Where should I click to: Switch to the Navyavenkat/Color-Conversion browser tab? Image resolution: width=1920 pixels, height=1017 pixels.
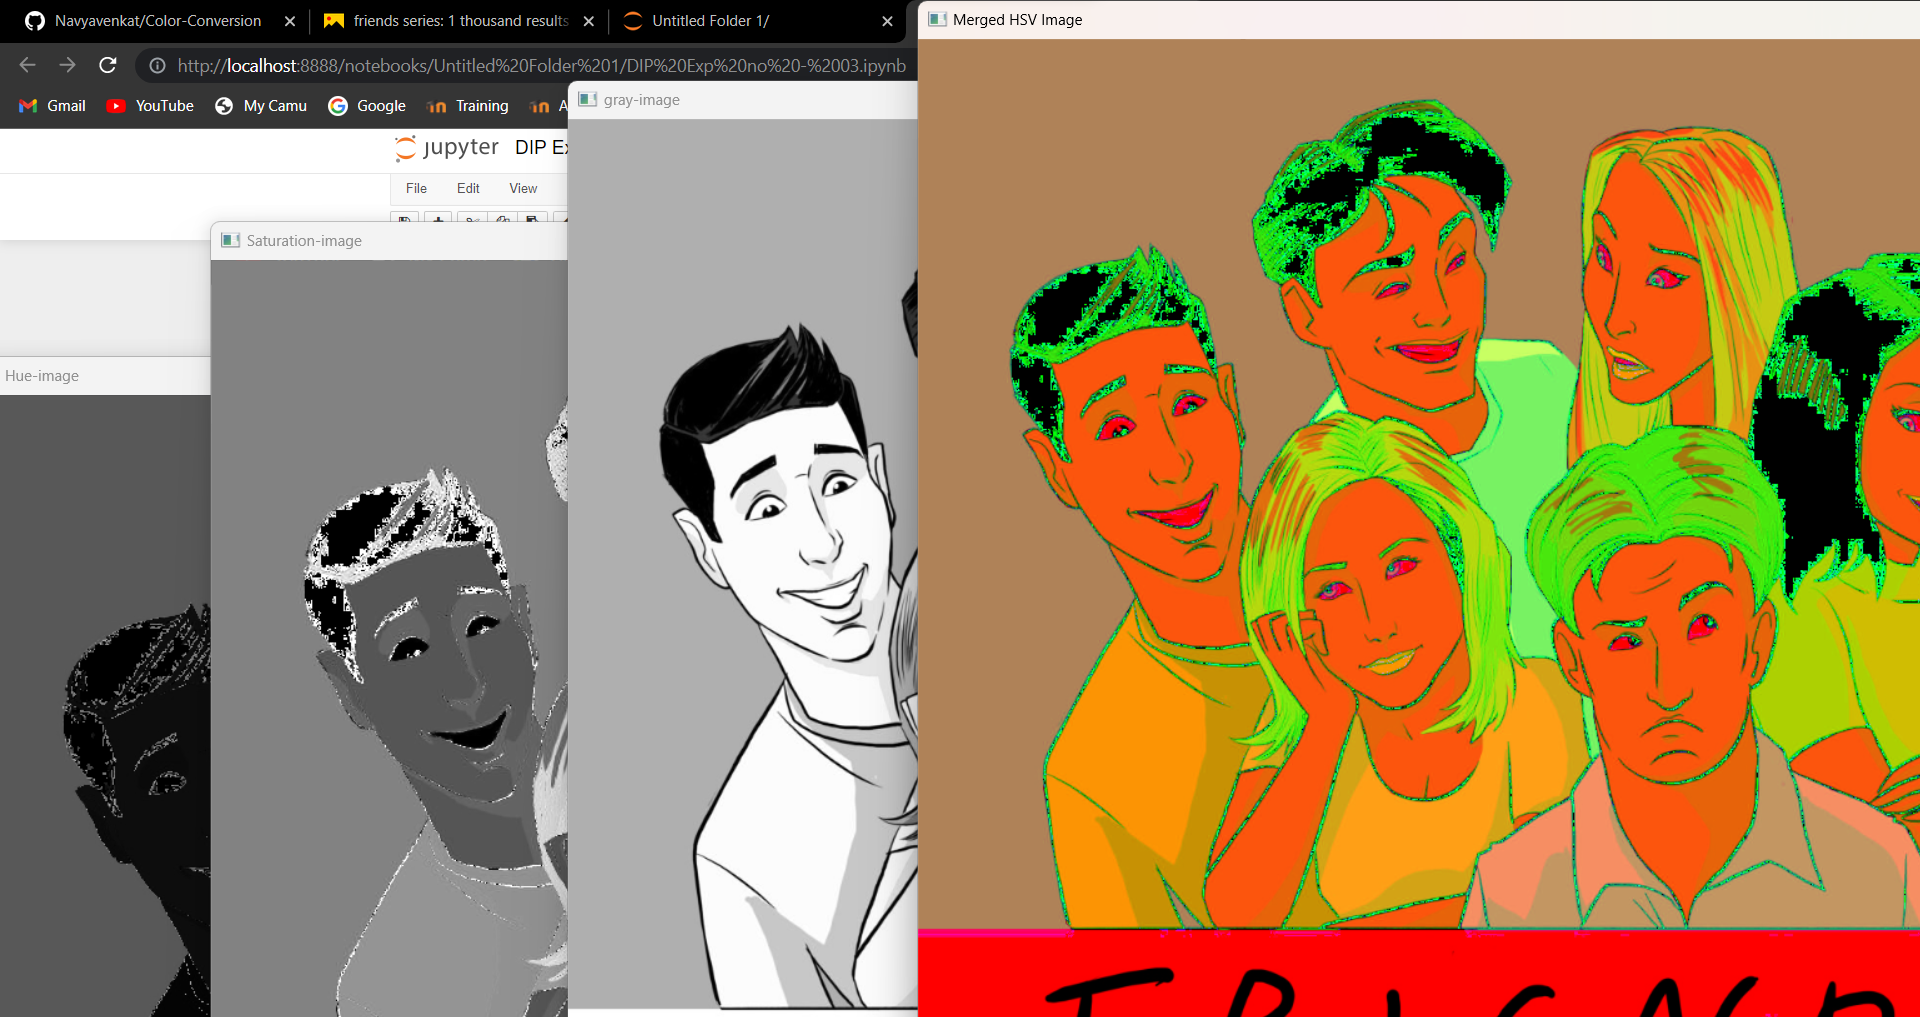(158, 21)
